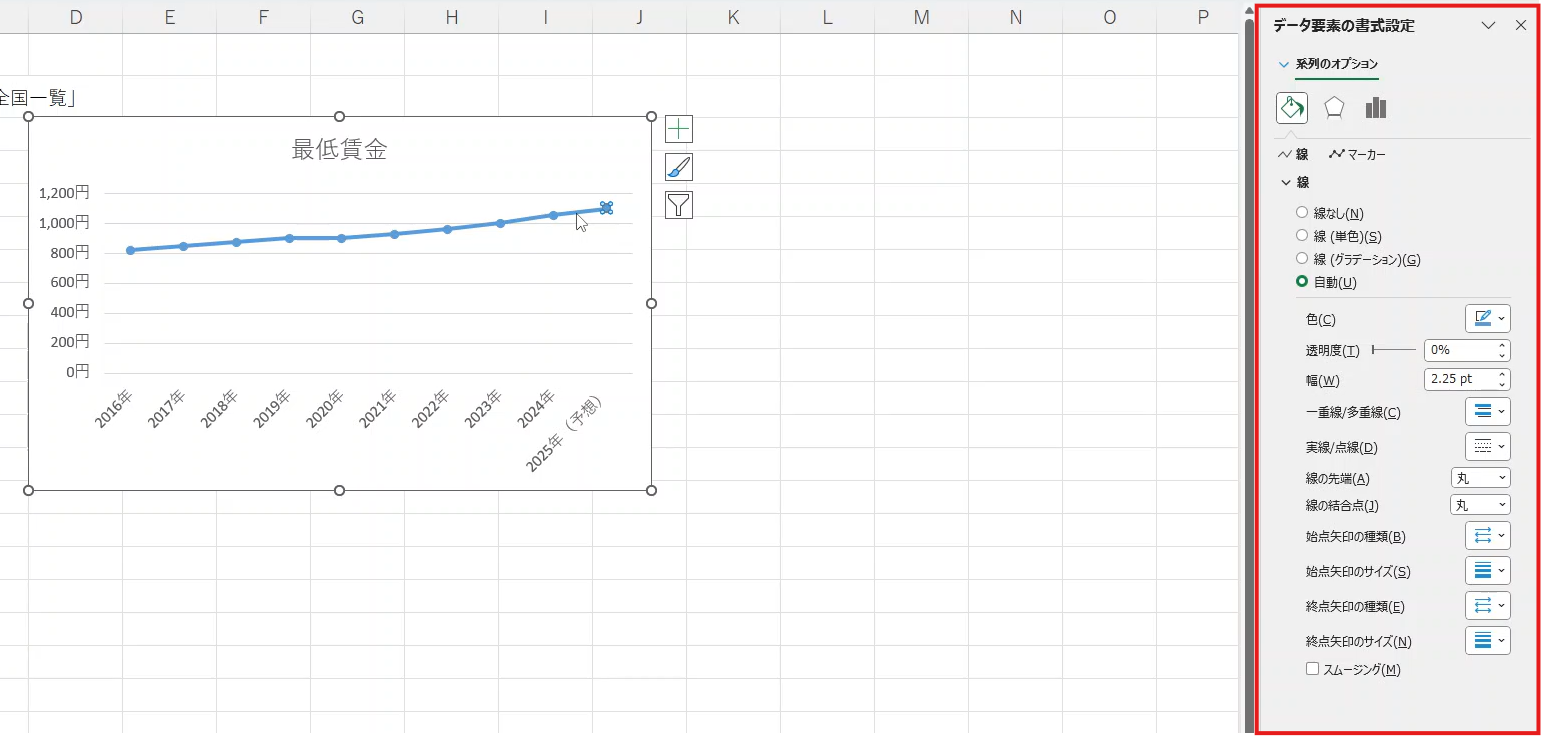Switch to the 線 tab

click(x=1293, y=155)
